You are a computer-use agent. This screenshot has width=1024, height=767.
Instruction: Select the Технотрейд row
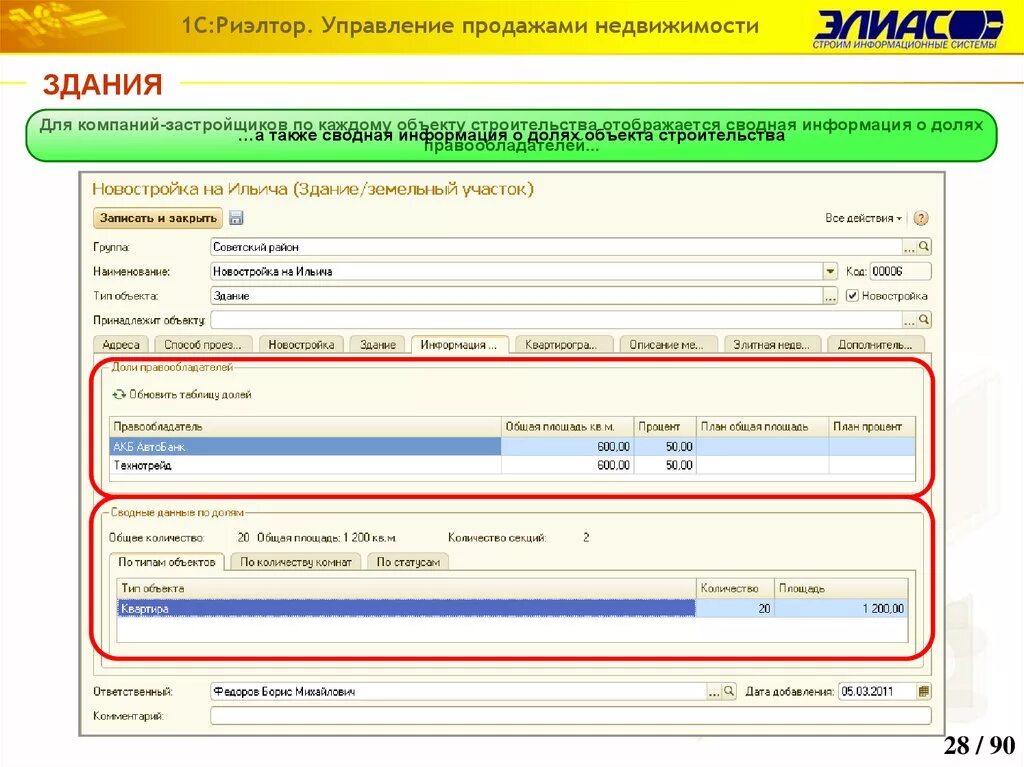[x=513, y=465]
